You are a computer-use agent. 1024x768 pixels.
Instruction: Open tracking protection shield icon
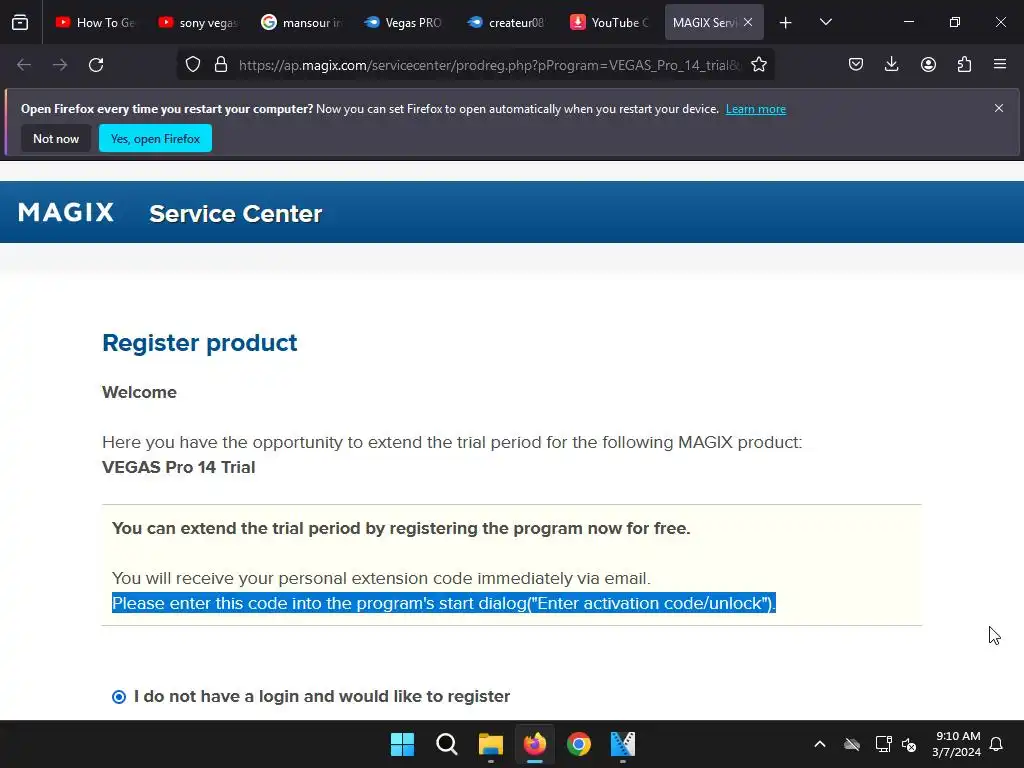(193, 65)
